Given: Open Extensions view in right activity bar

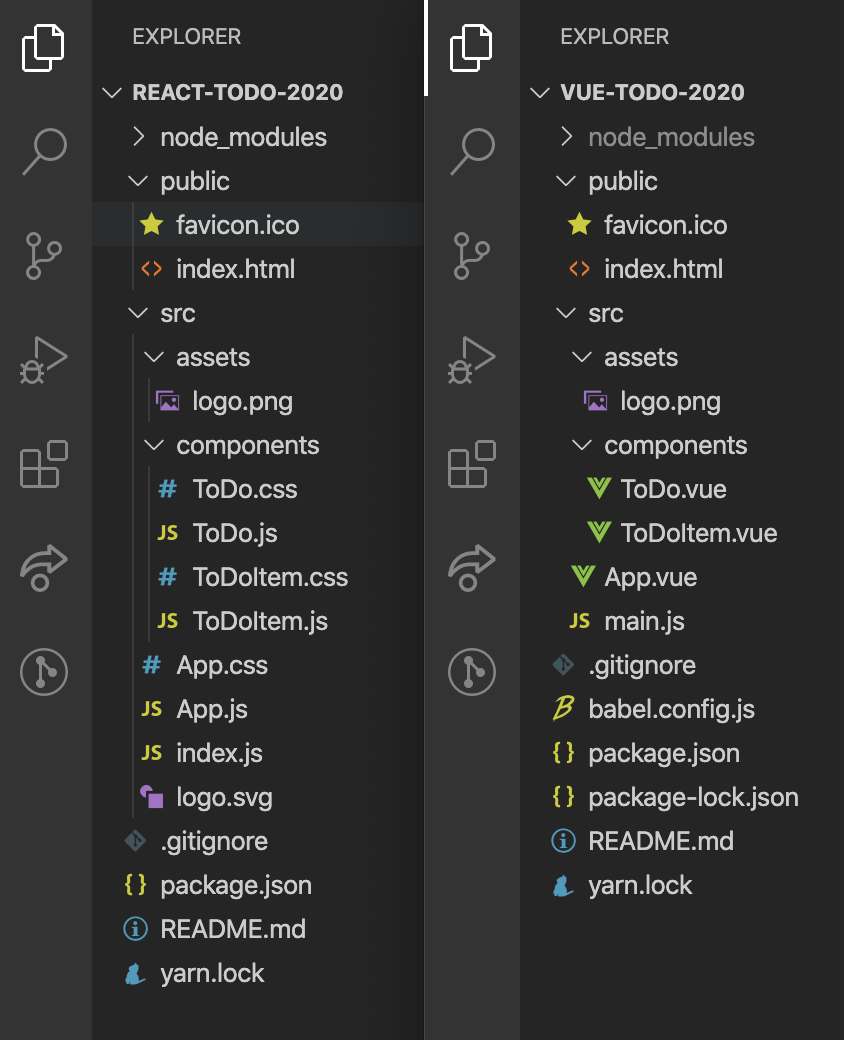Looking at the screenshot, I should coord(472,464).
